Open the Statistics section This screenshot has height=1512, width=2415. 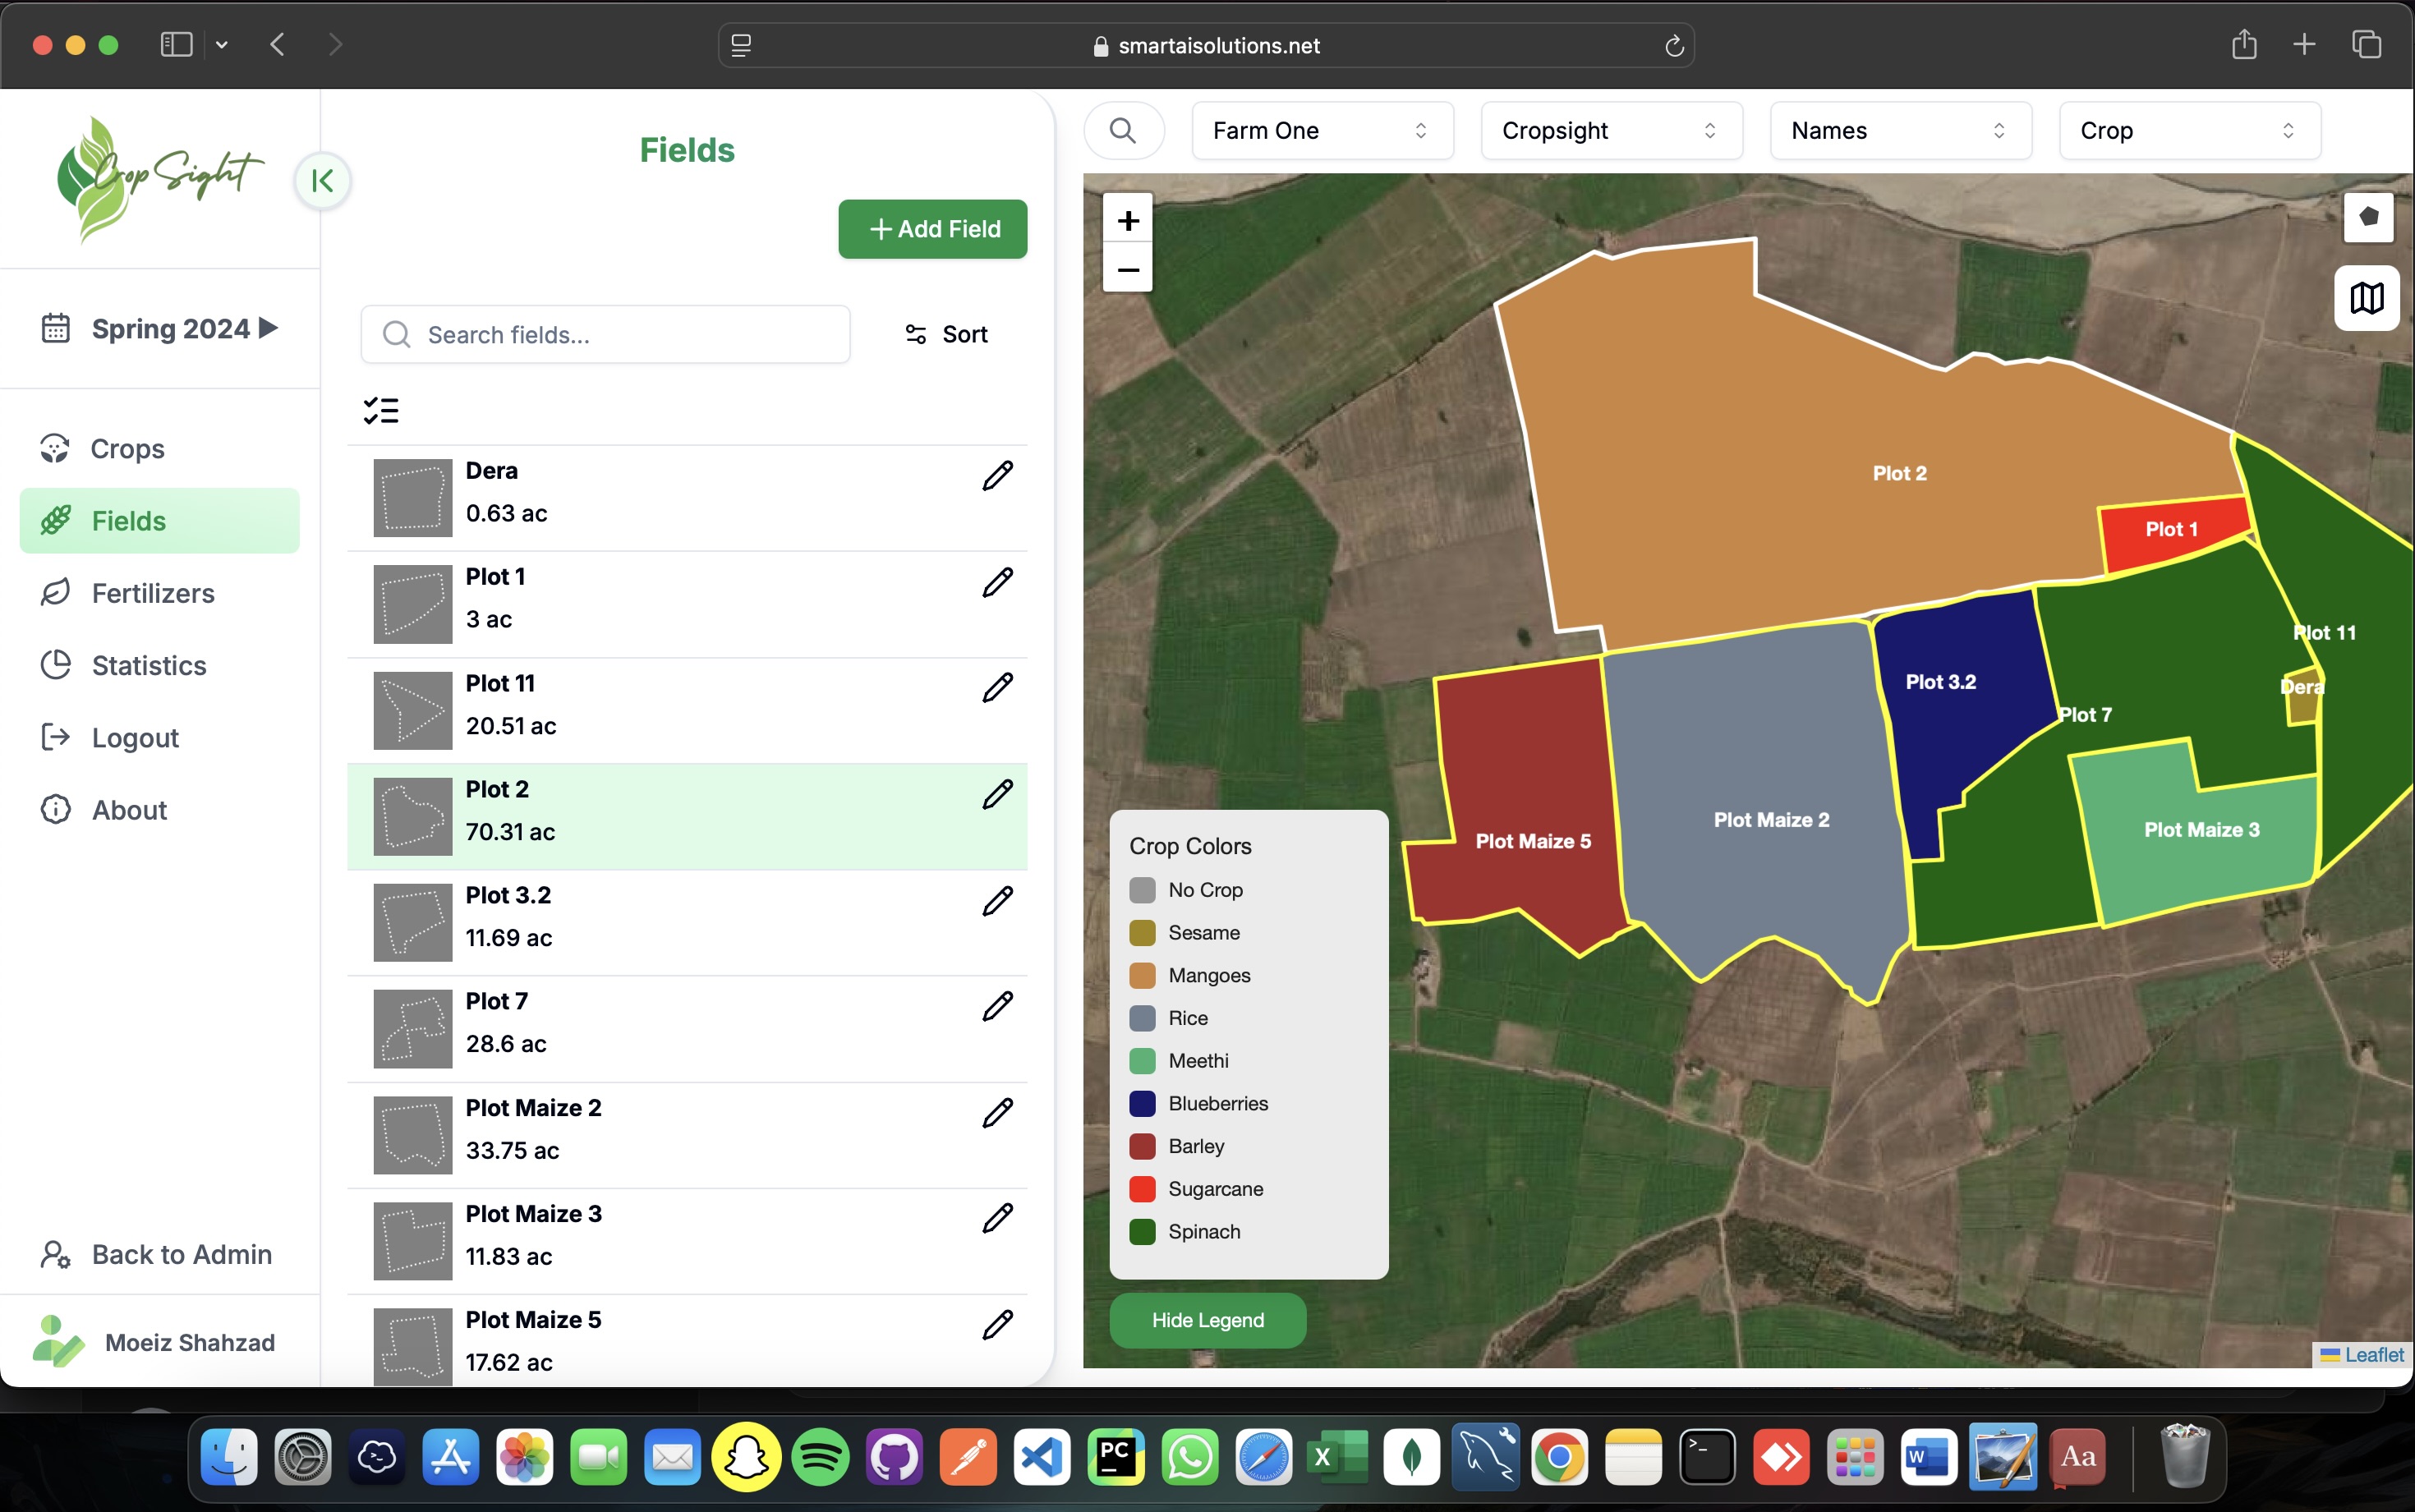tap(149, 665)
